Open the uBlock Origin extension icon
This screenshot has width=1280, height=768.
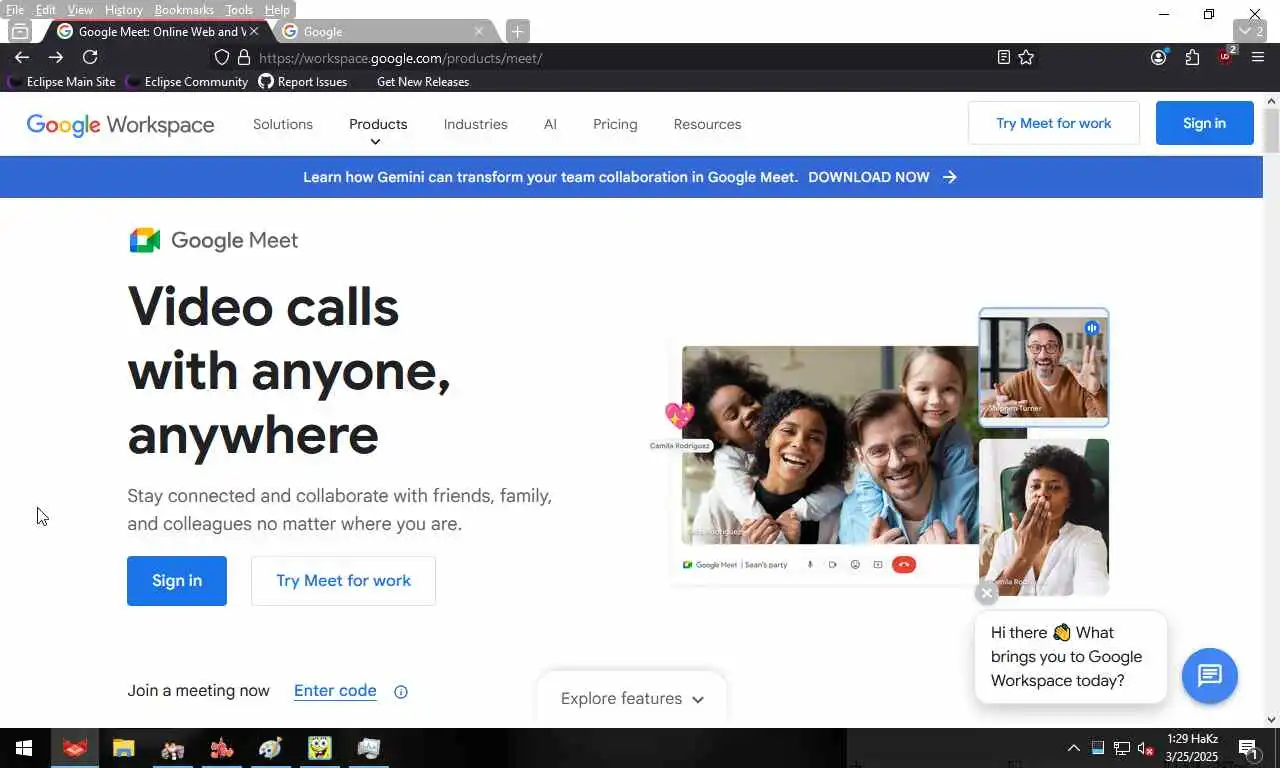[1225, 57]
